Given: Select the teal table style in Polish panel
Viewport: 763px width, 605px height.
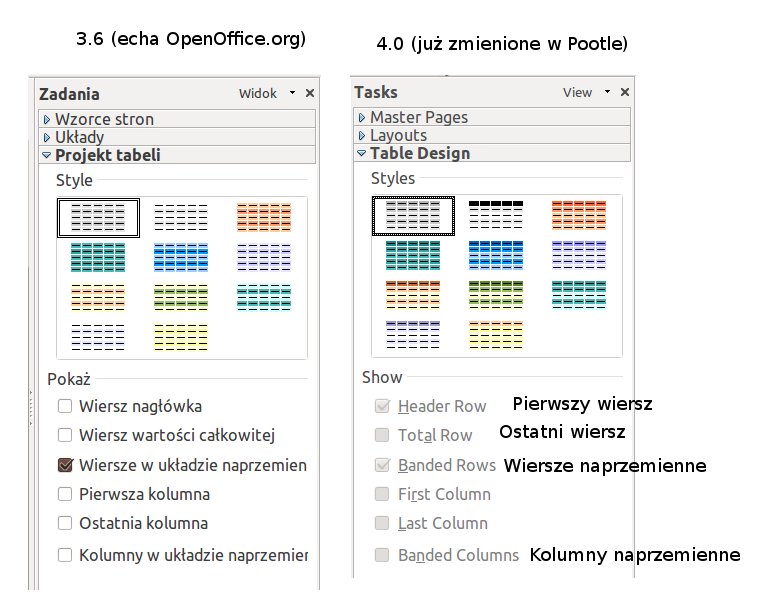Looking at the screenshot, I should [98, 257].
